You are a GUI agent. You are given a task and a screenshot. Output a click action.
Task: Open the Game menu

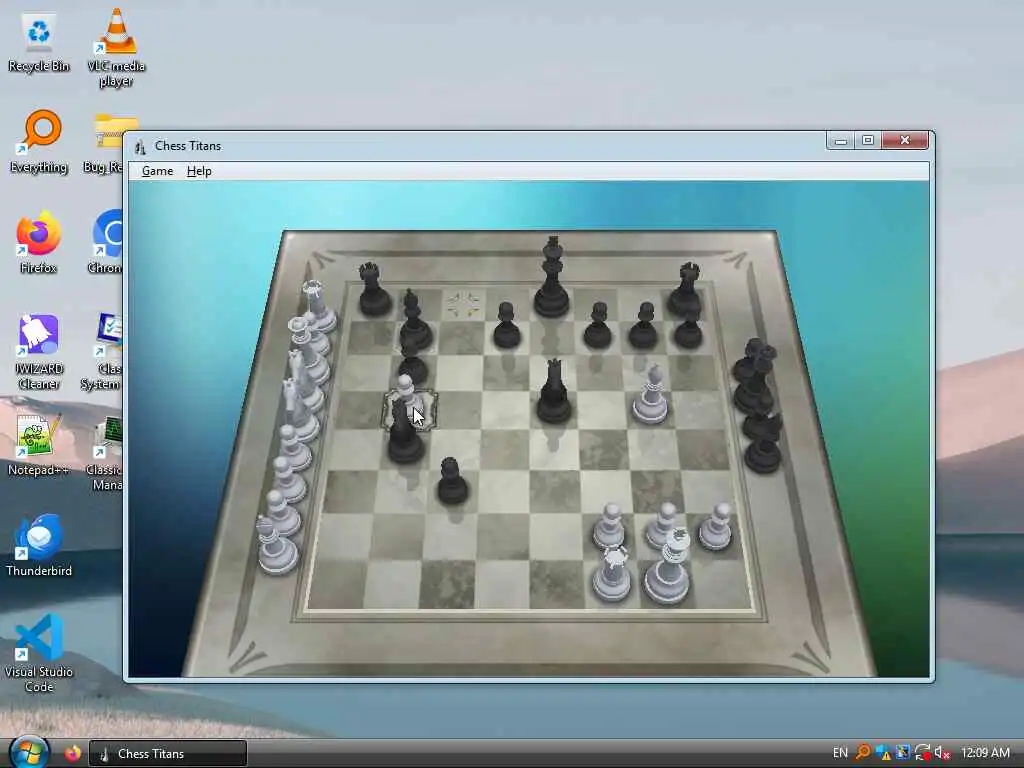(157, 171)
